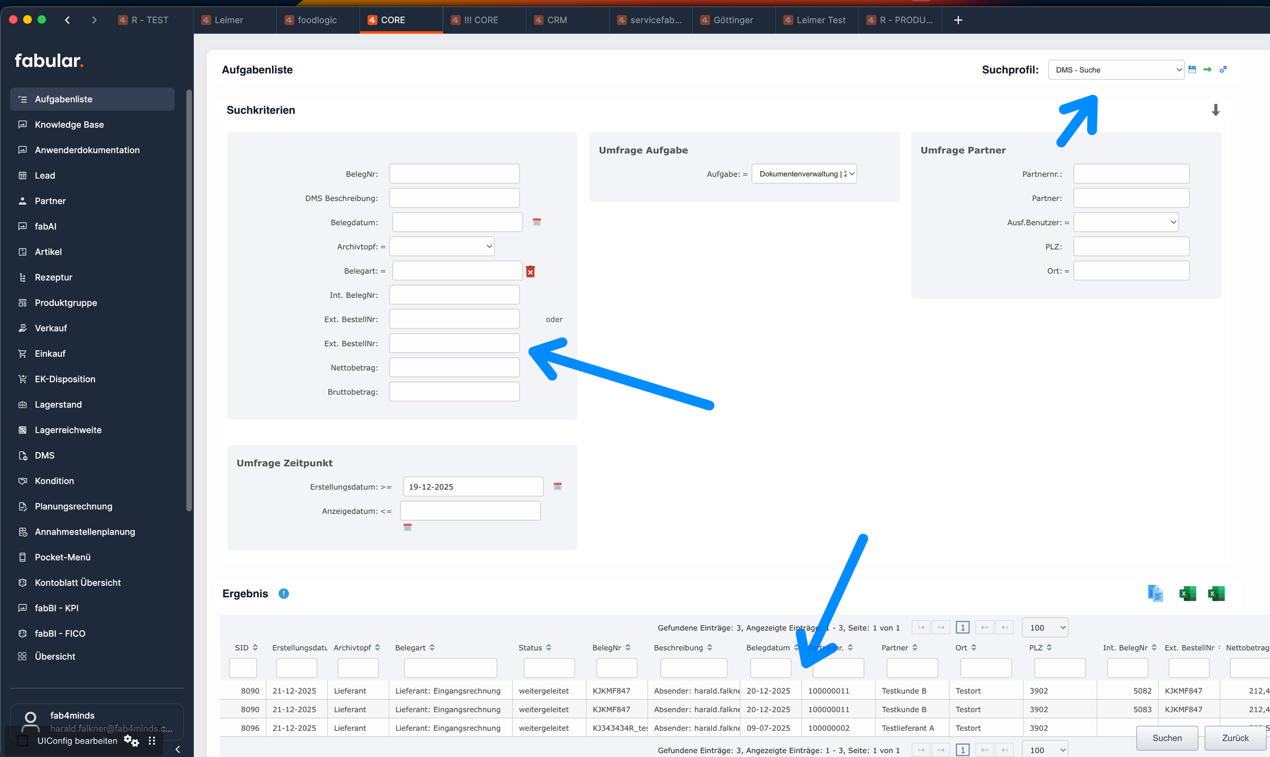Click the Suchen button
The width and height of the screenshot is (1270, 757).
[1166, 738]
